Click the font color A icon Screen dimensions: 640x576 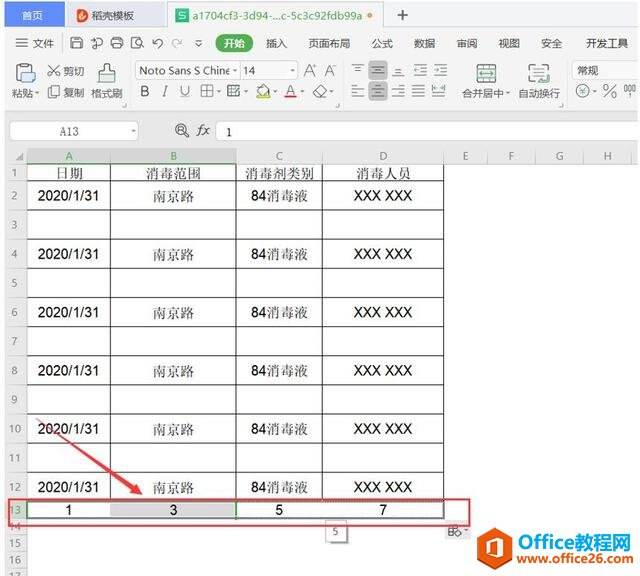(291, 91)
